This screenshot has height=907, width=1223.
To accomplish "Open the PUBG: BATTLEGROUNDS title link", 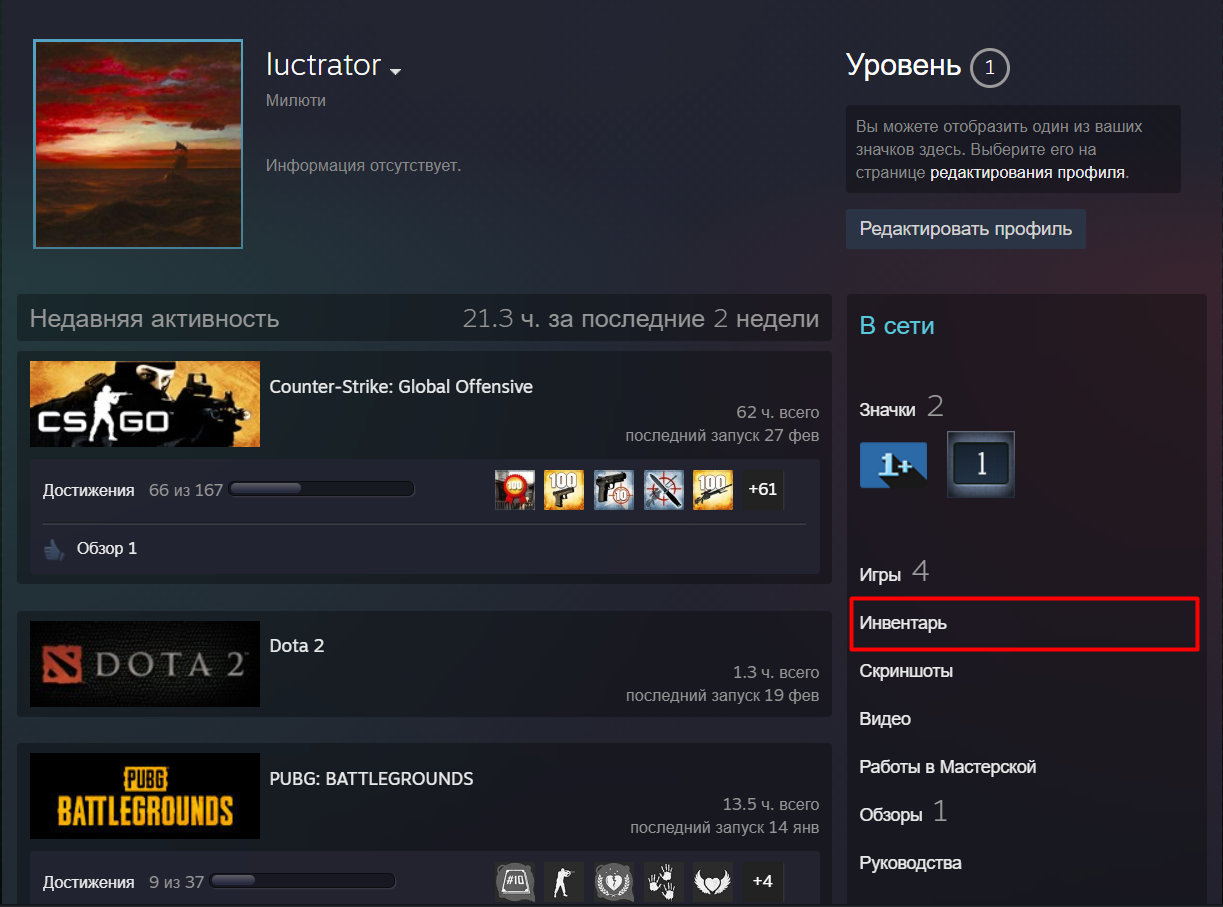I will tap(372, 779).
